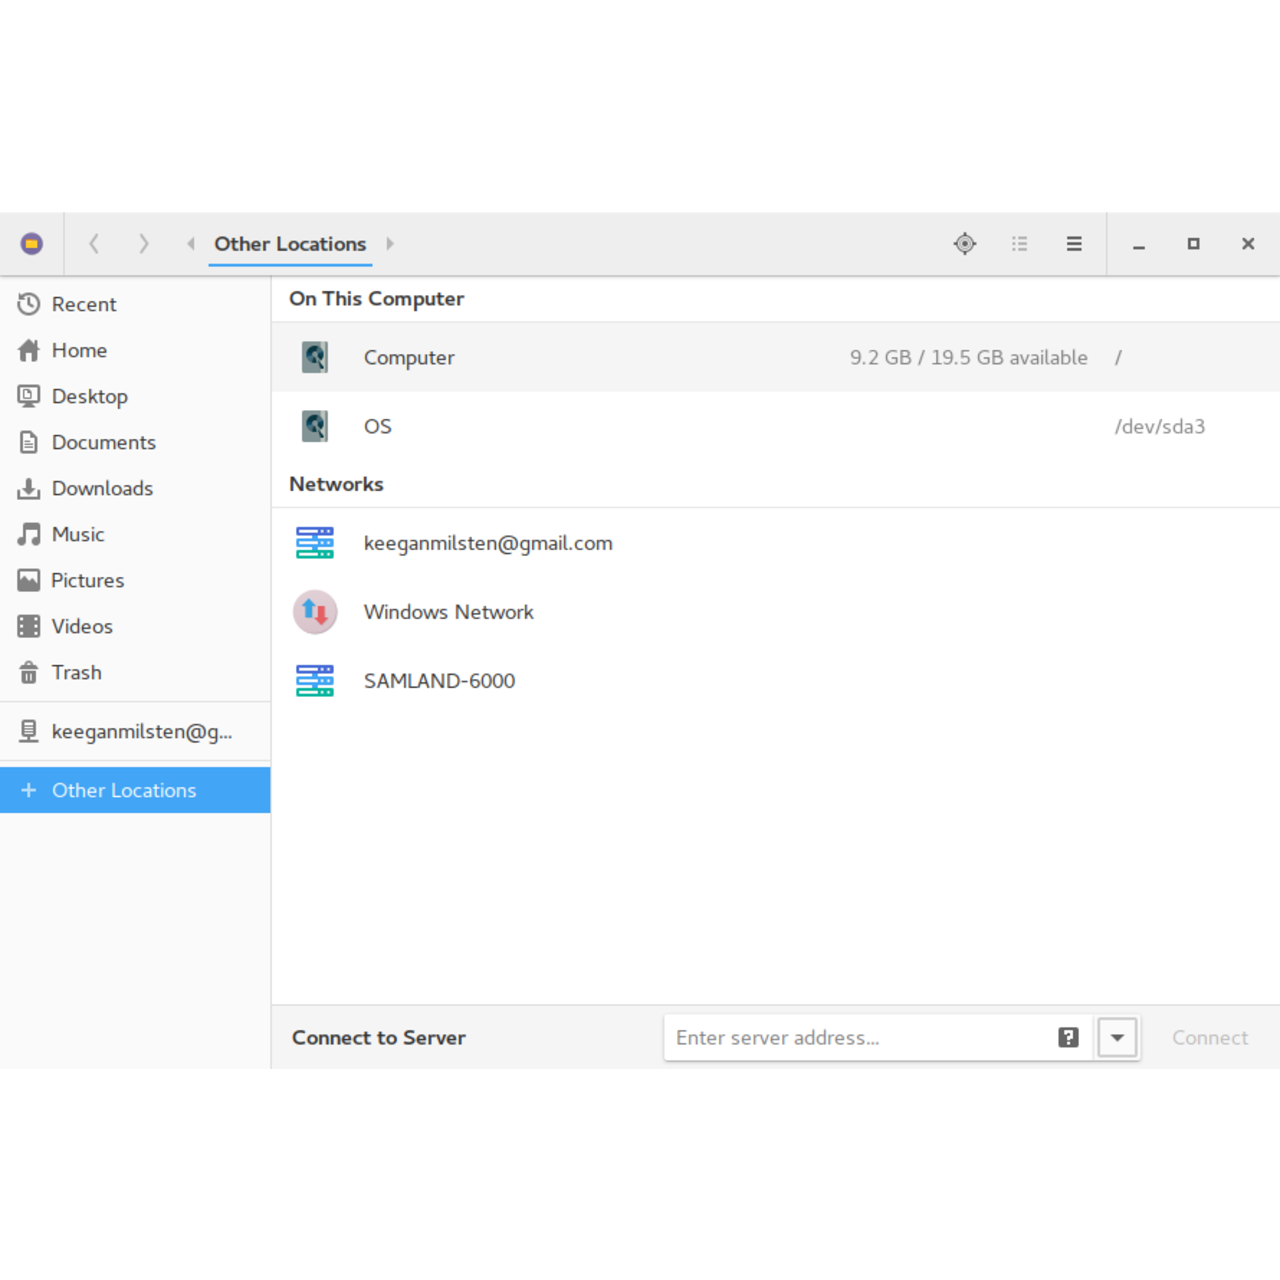Screen dimensions: 1280x1280
Task: Open the recent servers dropdown
Action: coord(1117,1037)
